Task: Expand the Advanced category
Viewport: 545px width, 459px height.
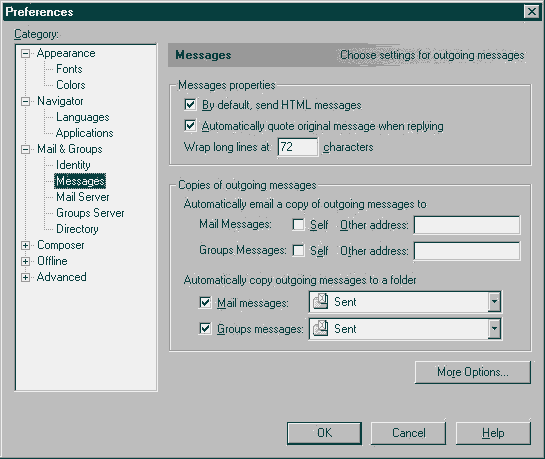Action: 25,277
